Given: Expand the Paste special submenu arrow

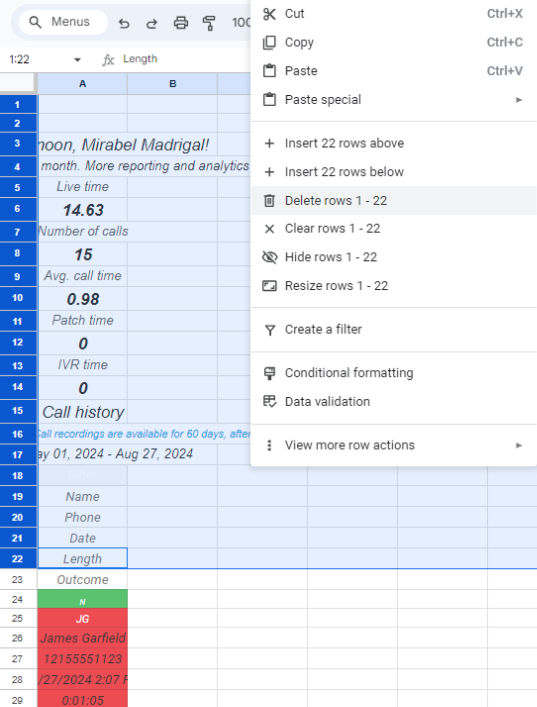Looking at the screenshot, I should pyautogui.click(x=519, y=100).
